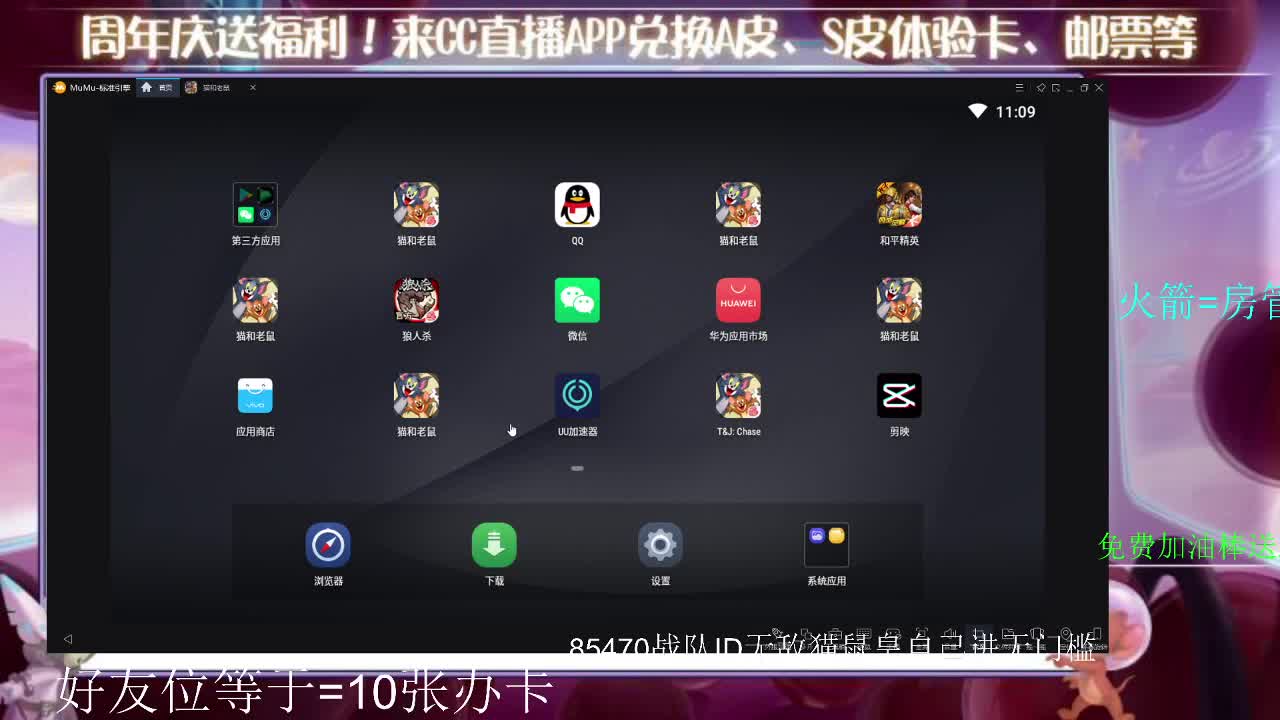Open 设置 settings gear app
This screenshot has height=720, width=1280.
click(660, 545)
